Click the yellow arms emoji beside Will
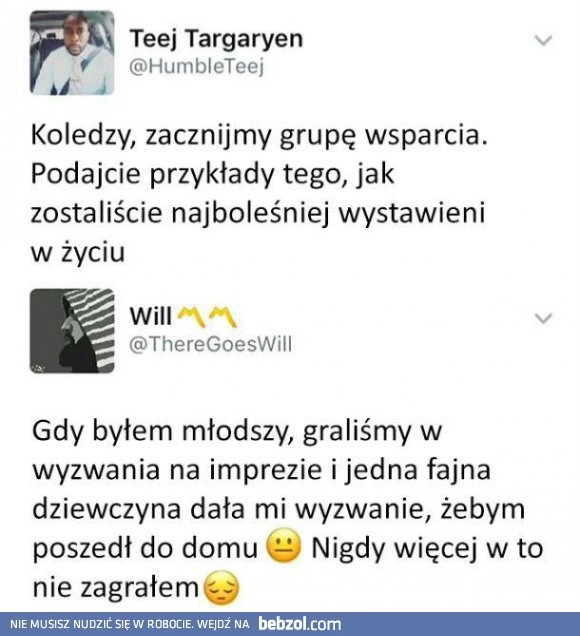 coord(207,317)
